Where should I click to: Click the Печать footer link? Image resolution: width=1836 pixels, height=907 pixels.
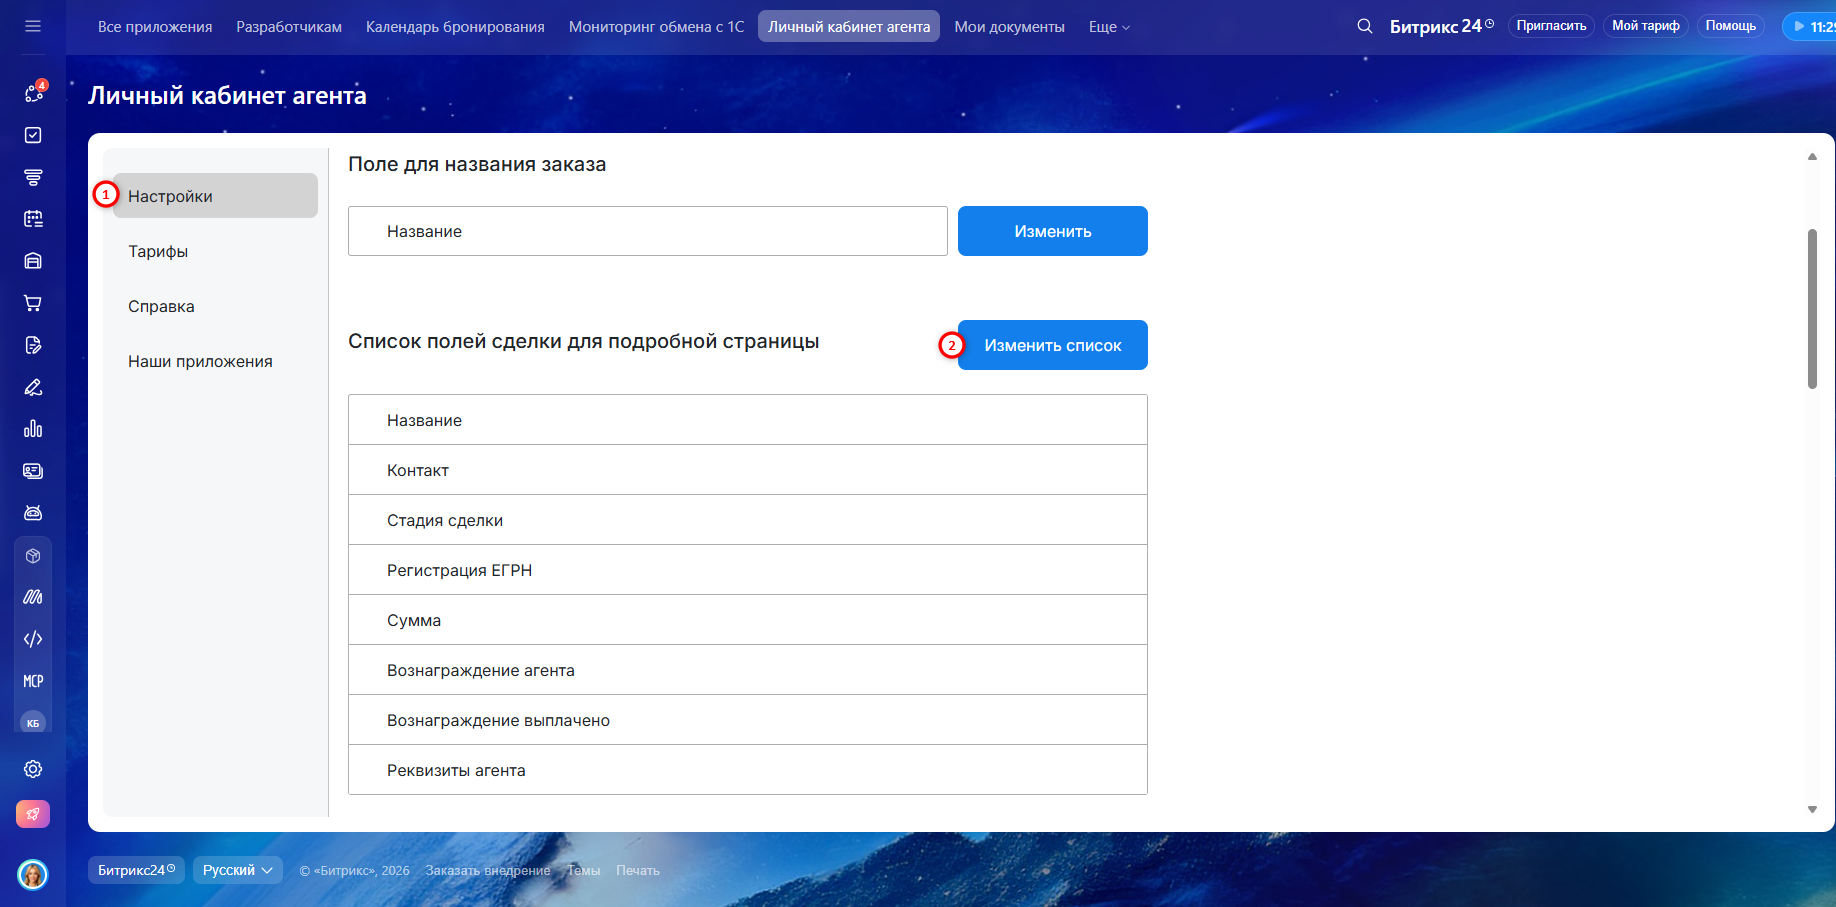[638, 870]
